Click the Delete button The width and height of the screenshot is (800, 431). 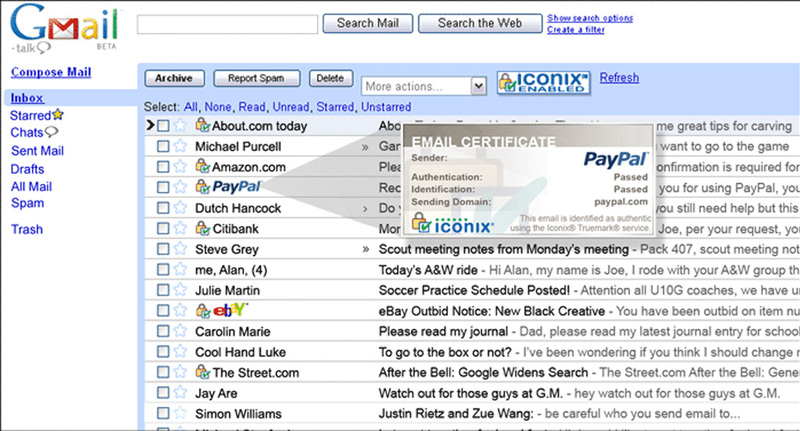[x=330, y=79]
